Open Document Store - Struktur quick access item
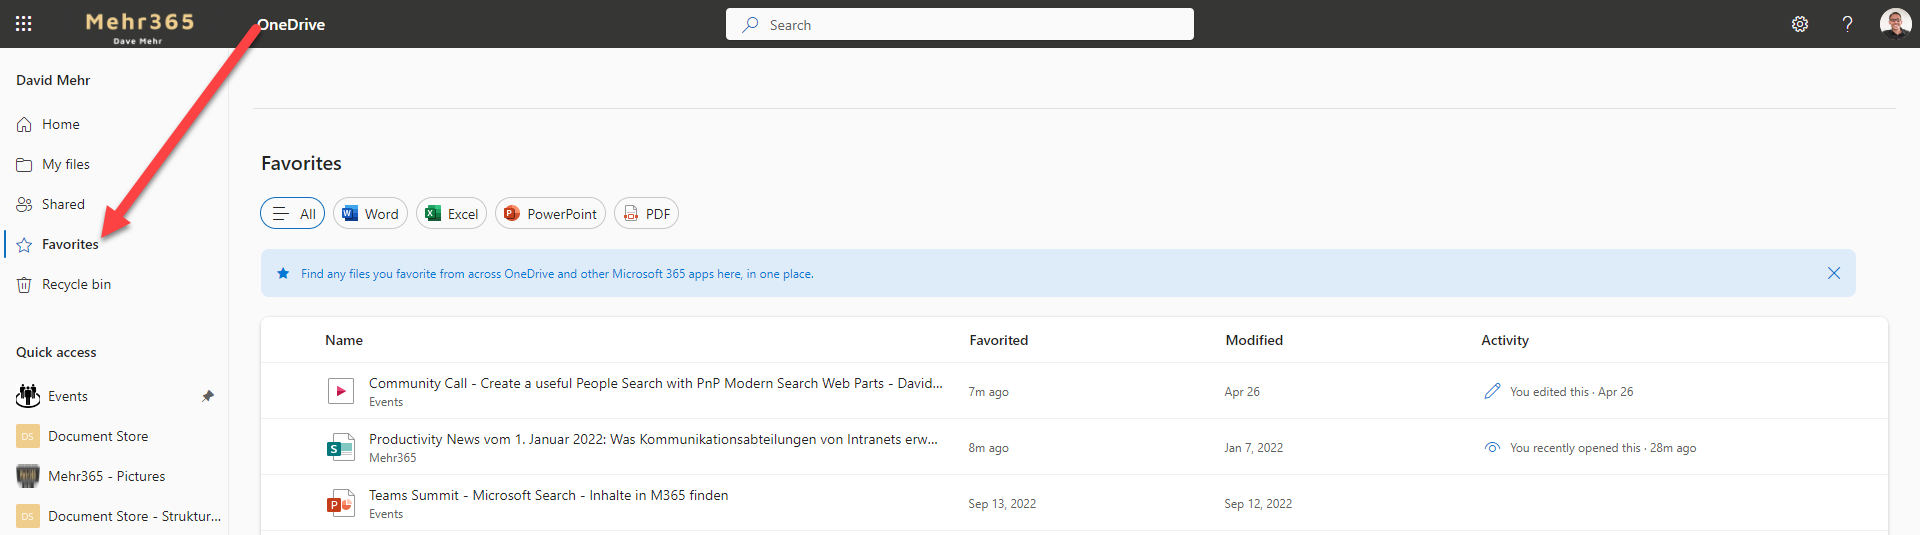This screenshot has height=535, width=1920. (135, 516)
